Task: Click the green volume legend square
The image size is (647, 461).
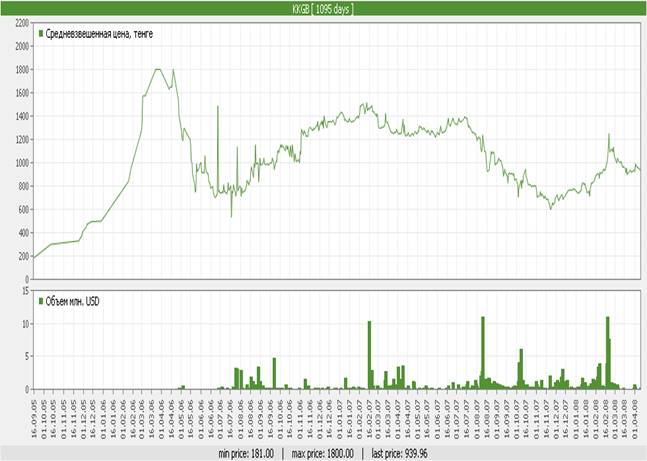Action: click(40, 300)
